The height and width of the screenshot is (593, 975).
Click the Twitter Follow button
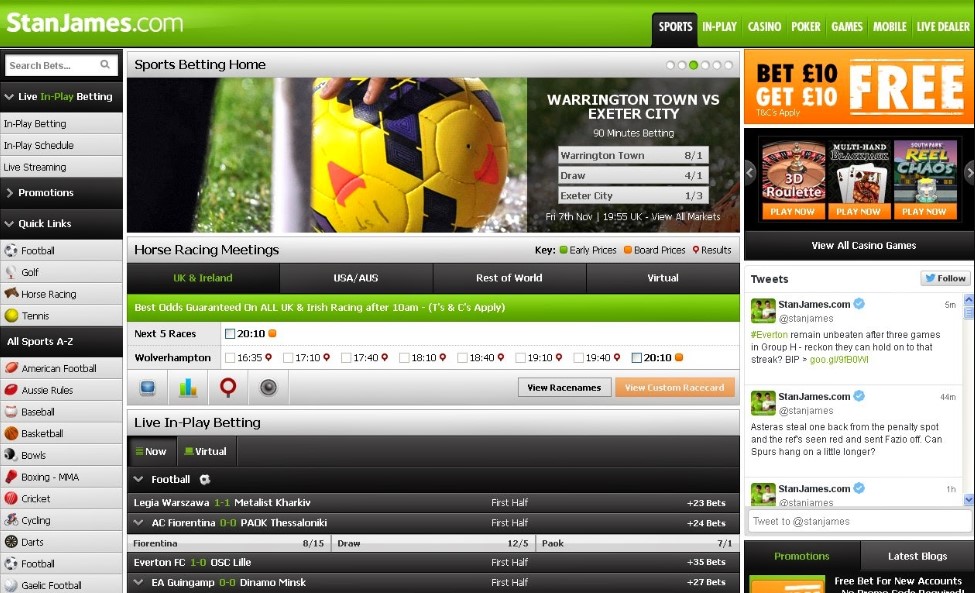point(945,278)
